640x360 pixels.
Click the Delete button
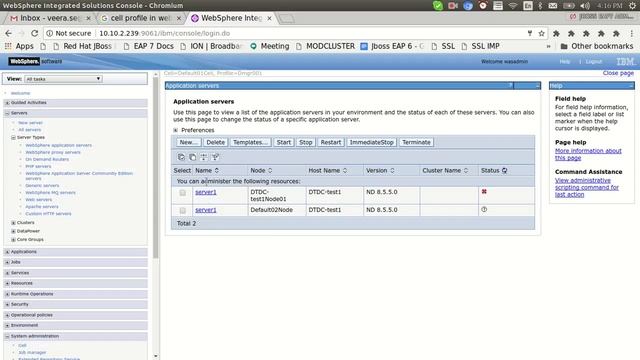pyautogui.click(x=216, y=142)
